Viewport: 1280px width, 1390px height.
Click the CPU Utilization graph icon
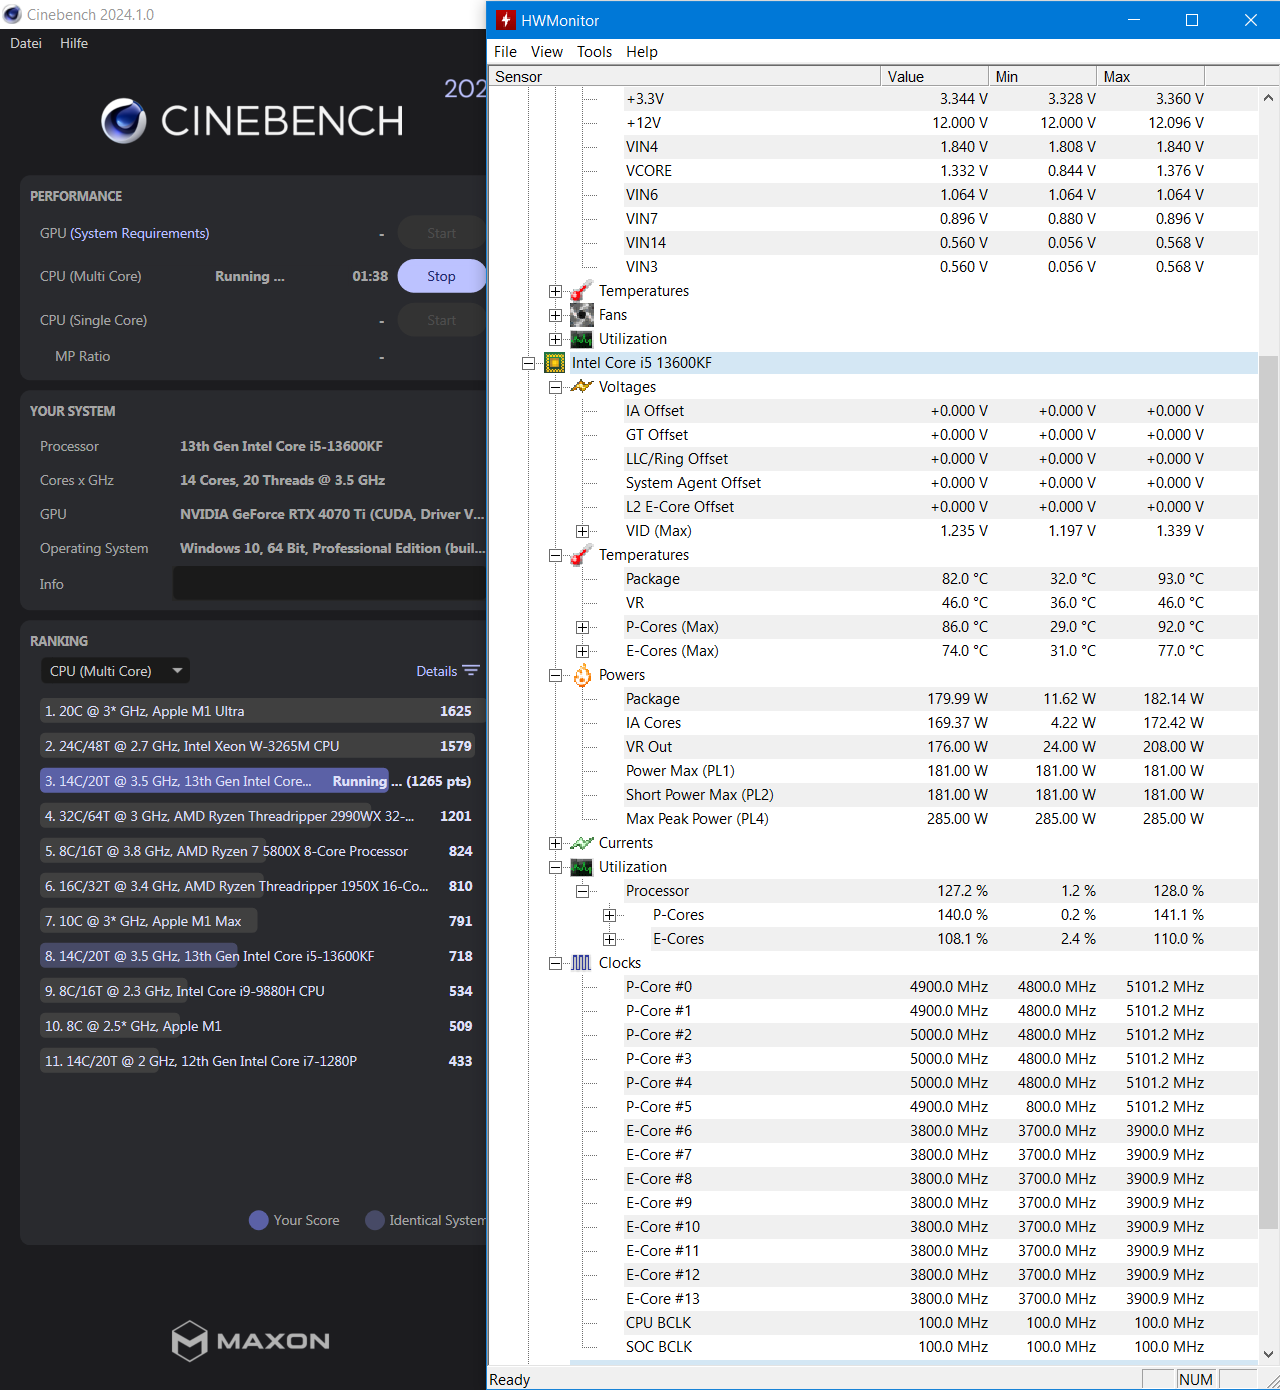point(581,867)
